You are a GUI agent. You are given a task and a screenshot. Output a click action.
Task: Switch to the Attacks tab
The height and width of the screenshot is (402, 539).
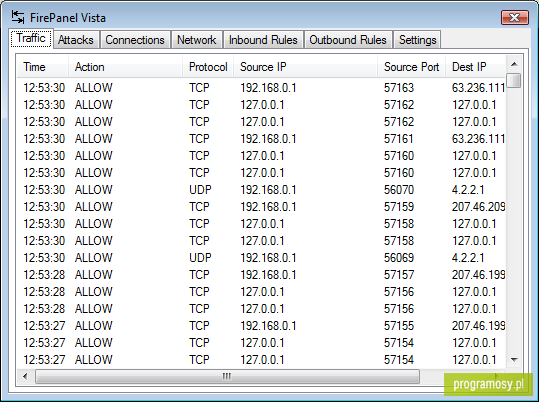[76, 40]
